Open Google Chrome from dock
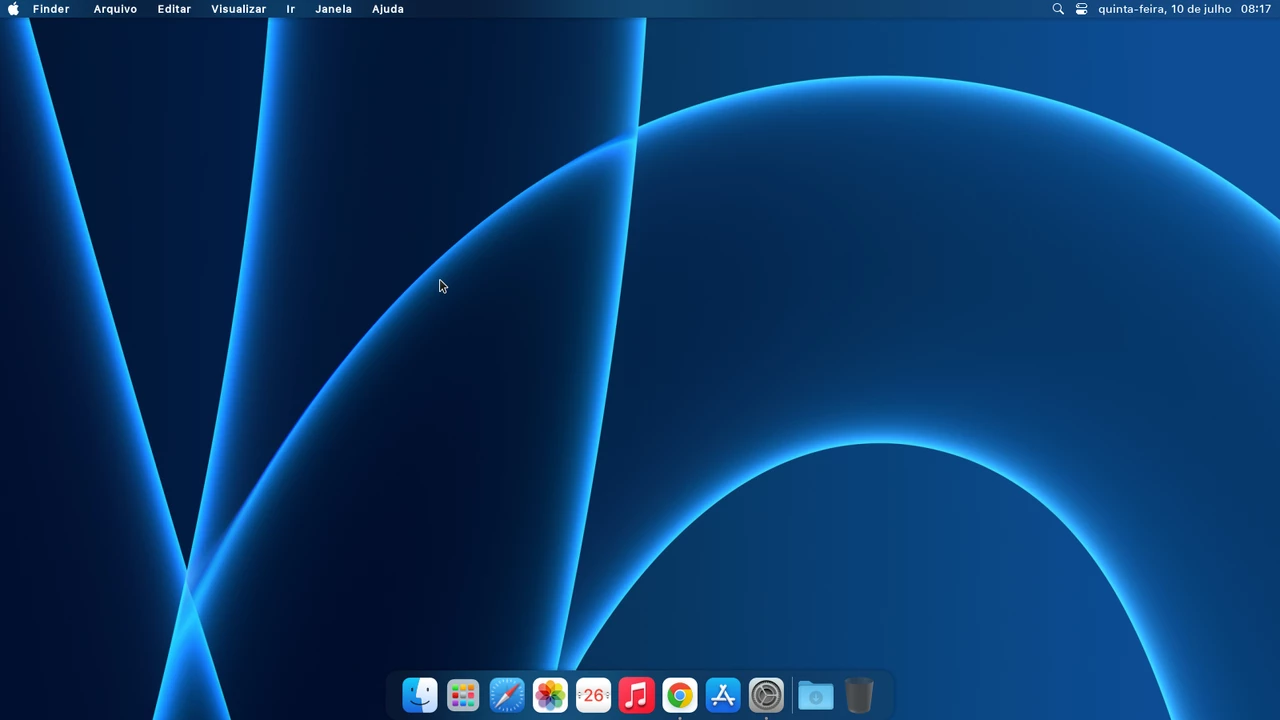The image size is (1280, 720). [x=680, y=695]
